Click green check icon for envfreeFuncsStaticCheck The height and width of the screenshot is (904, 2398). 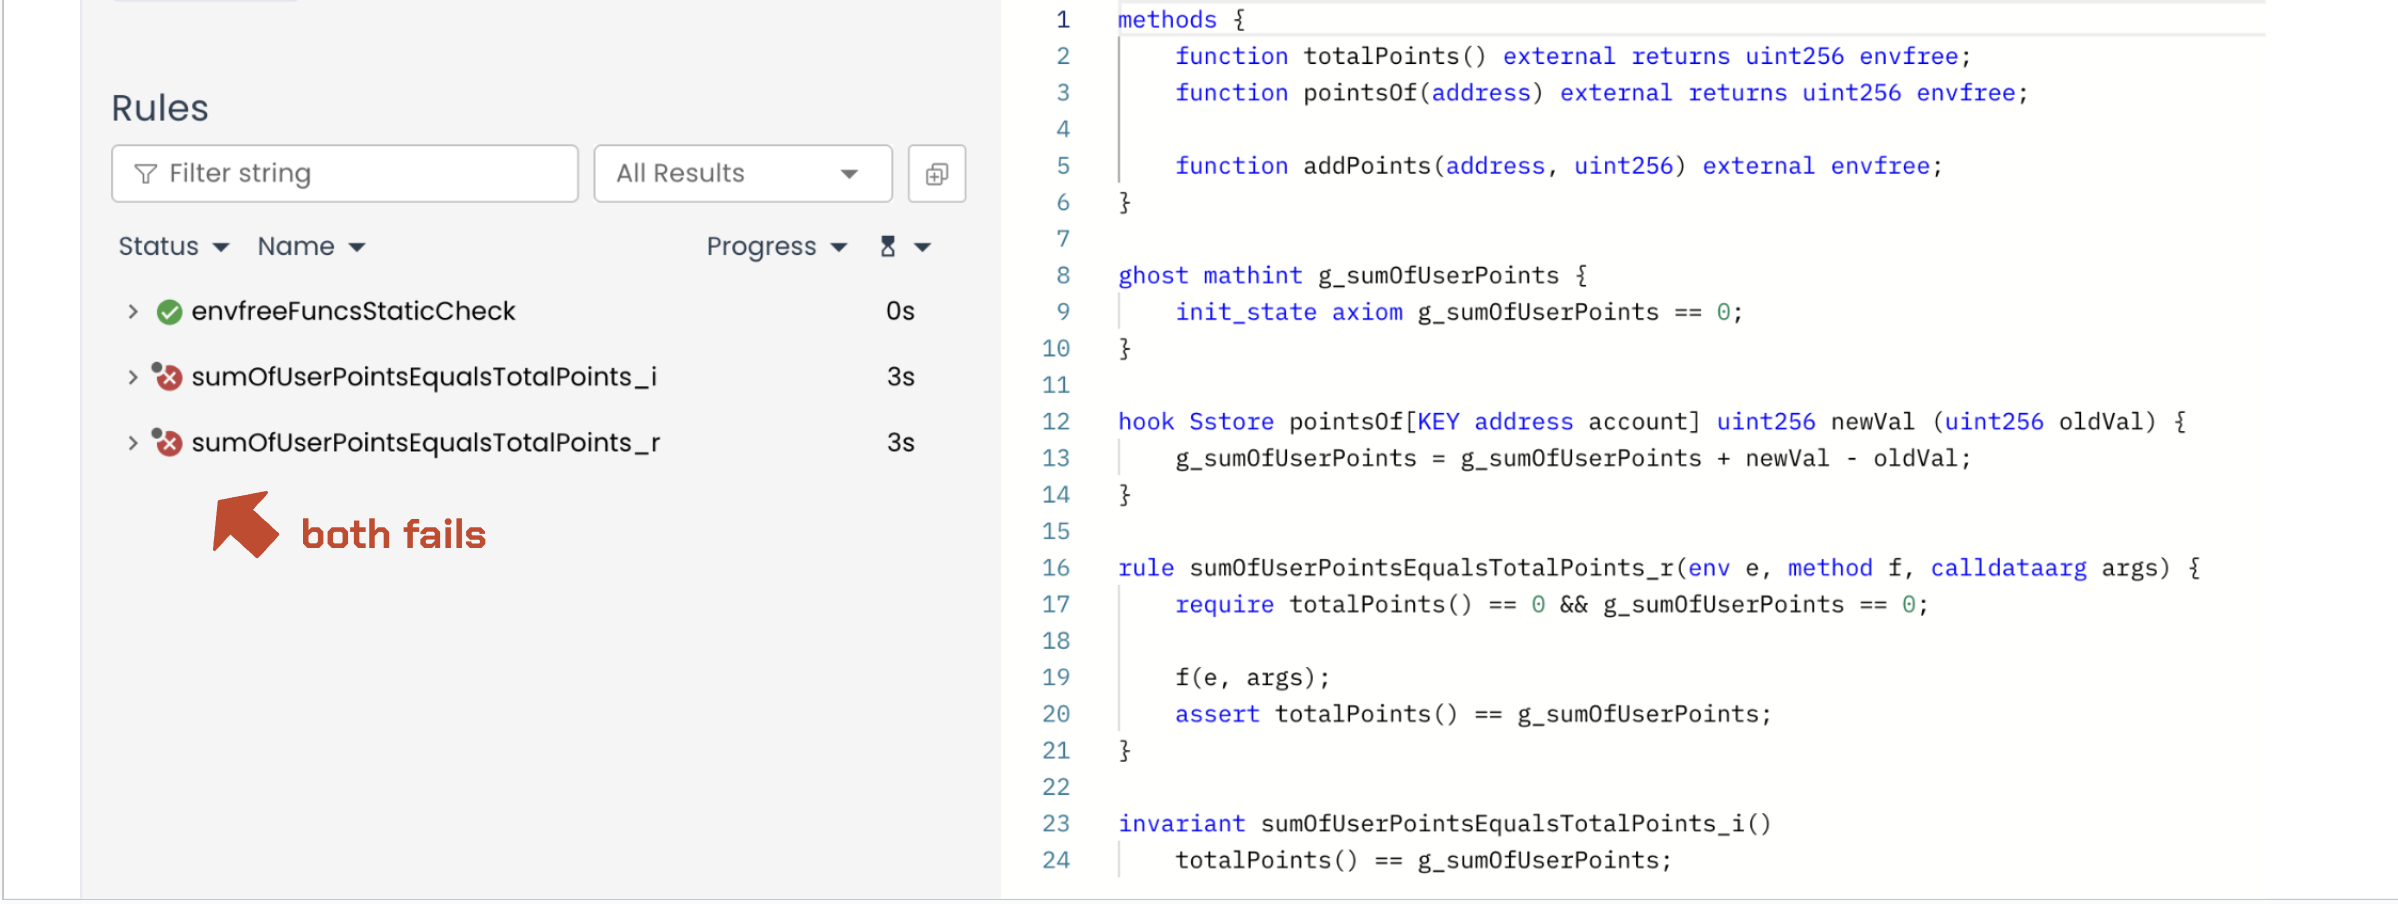click(169, 312)
